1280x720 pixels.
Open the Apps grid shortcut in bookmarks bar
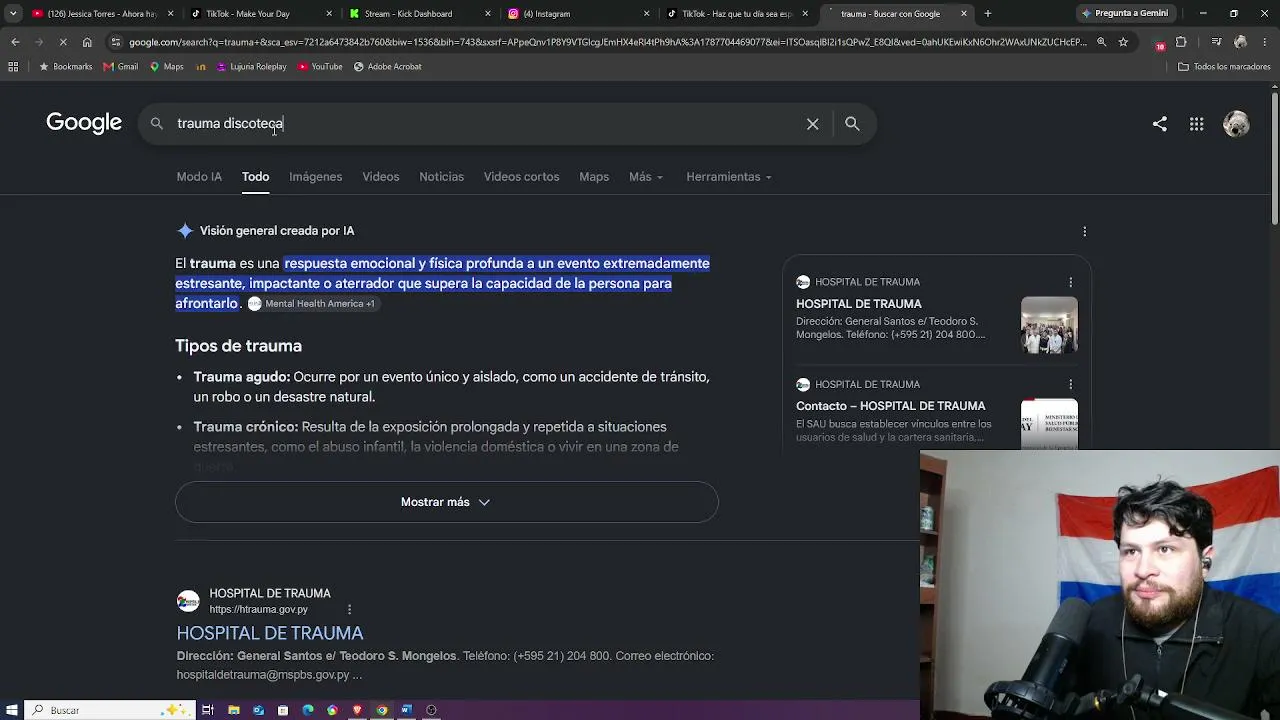13,67
